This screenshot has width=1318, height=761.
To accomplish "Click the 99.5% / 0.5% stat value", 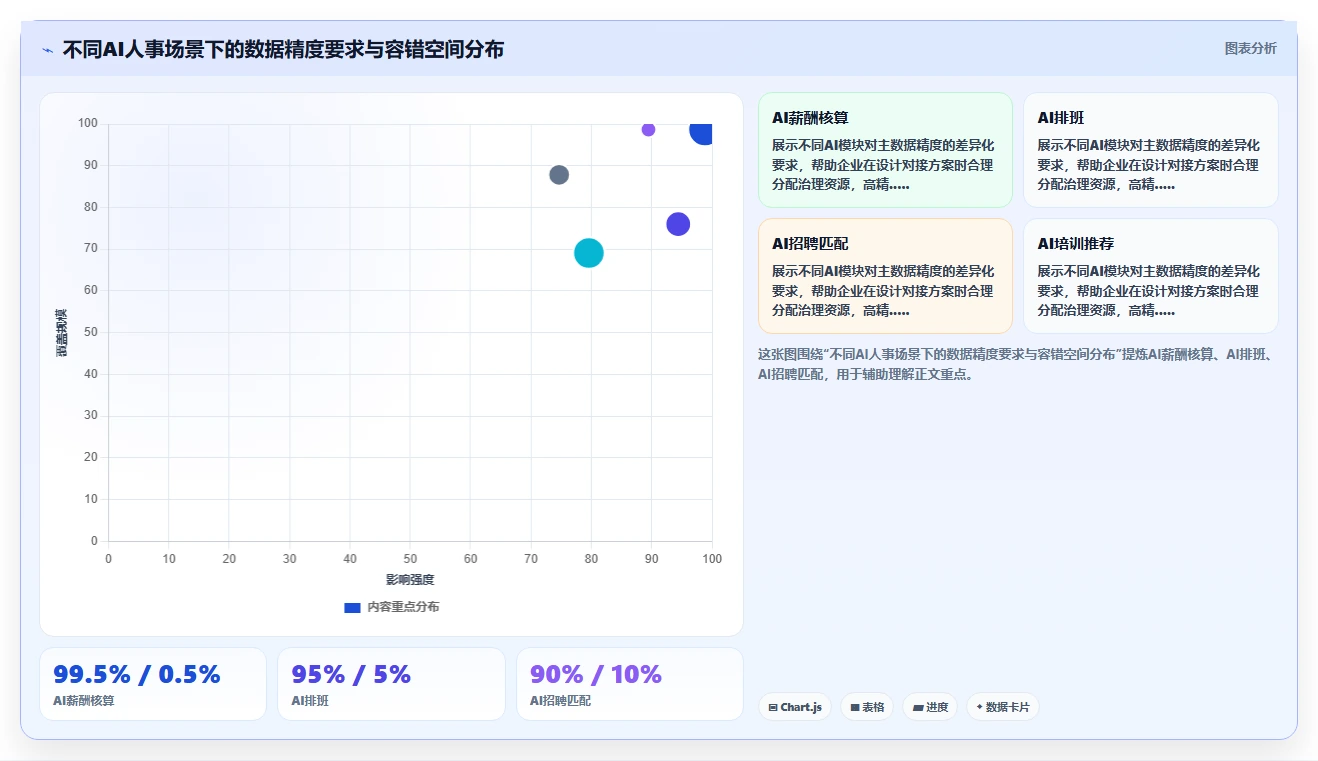I will pos(137,675).
